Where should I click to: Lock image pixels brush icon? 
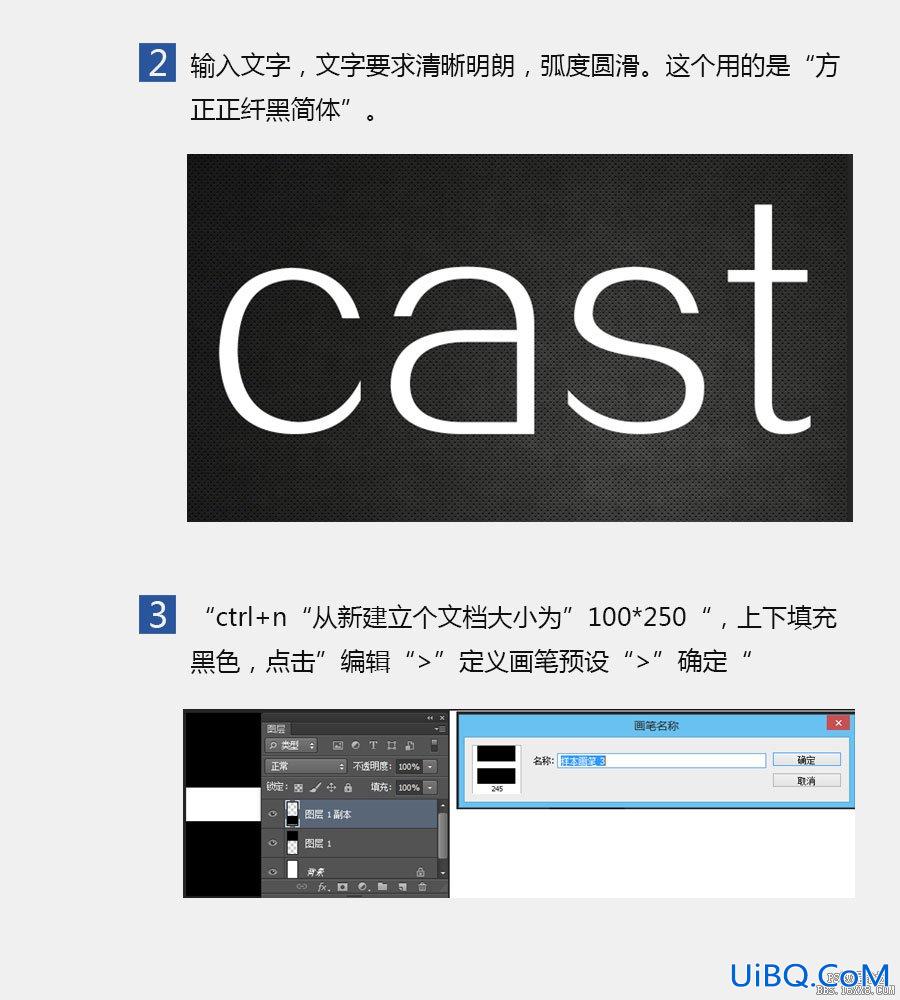point(315,788)
